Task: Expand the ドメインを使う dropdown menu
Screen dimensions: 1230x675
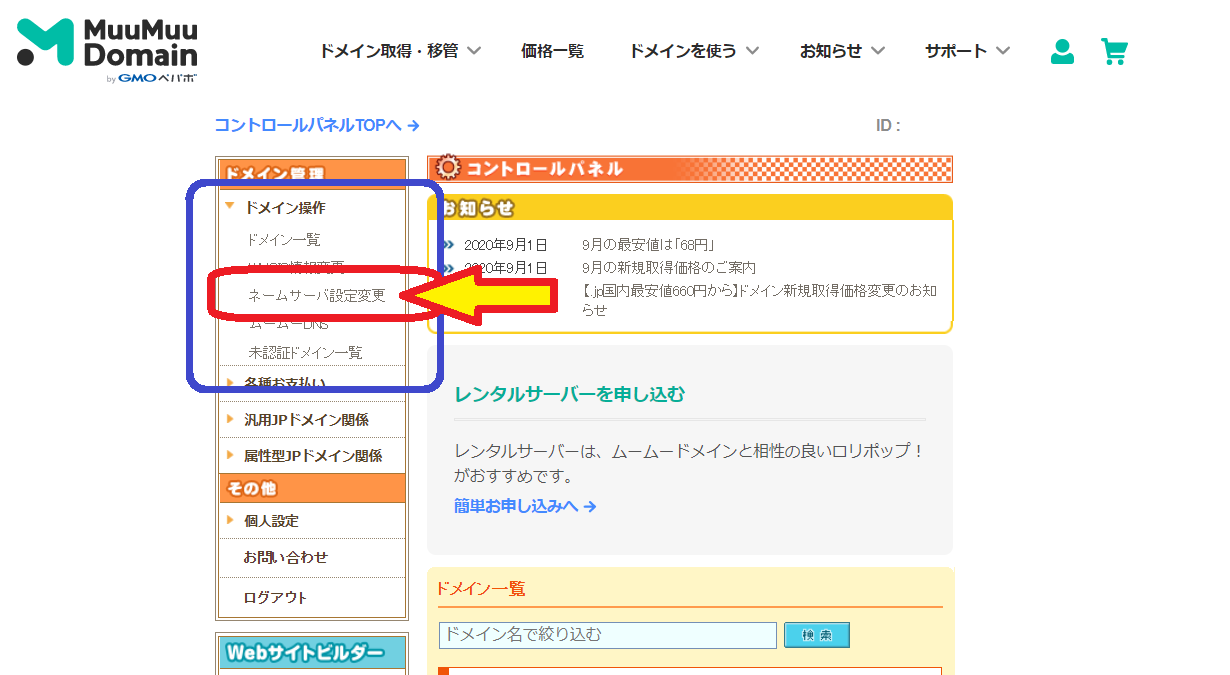Action: click(693, 51)
